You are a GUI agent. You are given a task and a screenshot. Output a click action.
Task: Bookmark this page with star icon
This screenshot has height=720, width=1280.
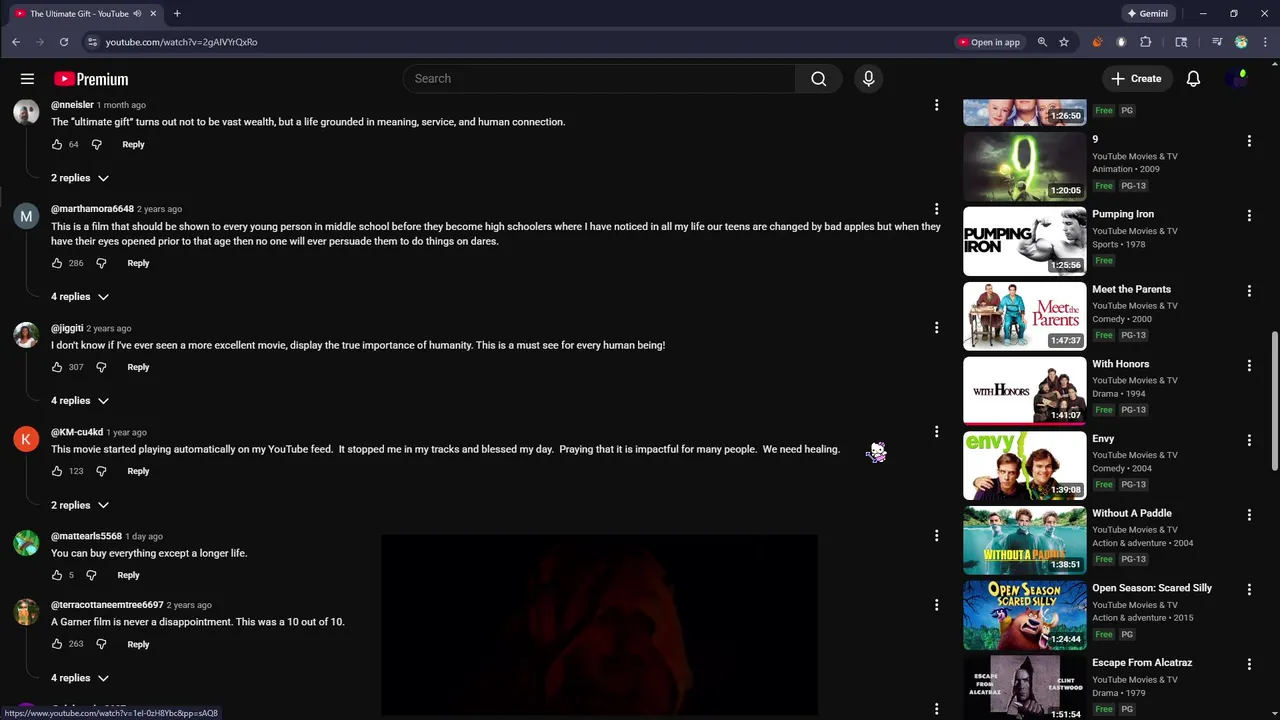pyautogui.click(x=1064, y=42)
